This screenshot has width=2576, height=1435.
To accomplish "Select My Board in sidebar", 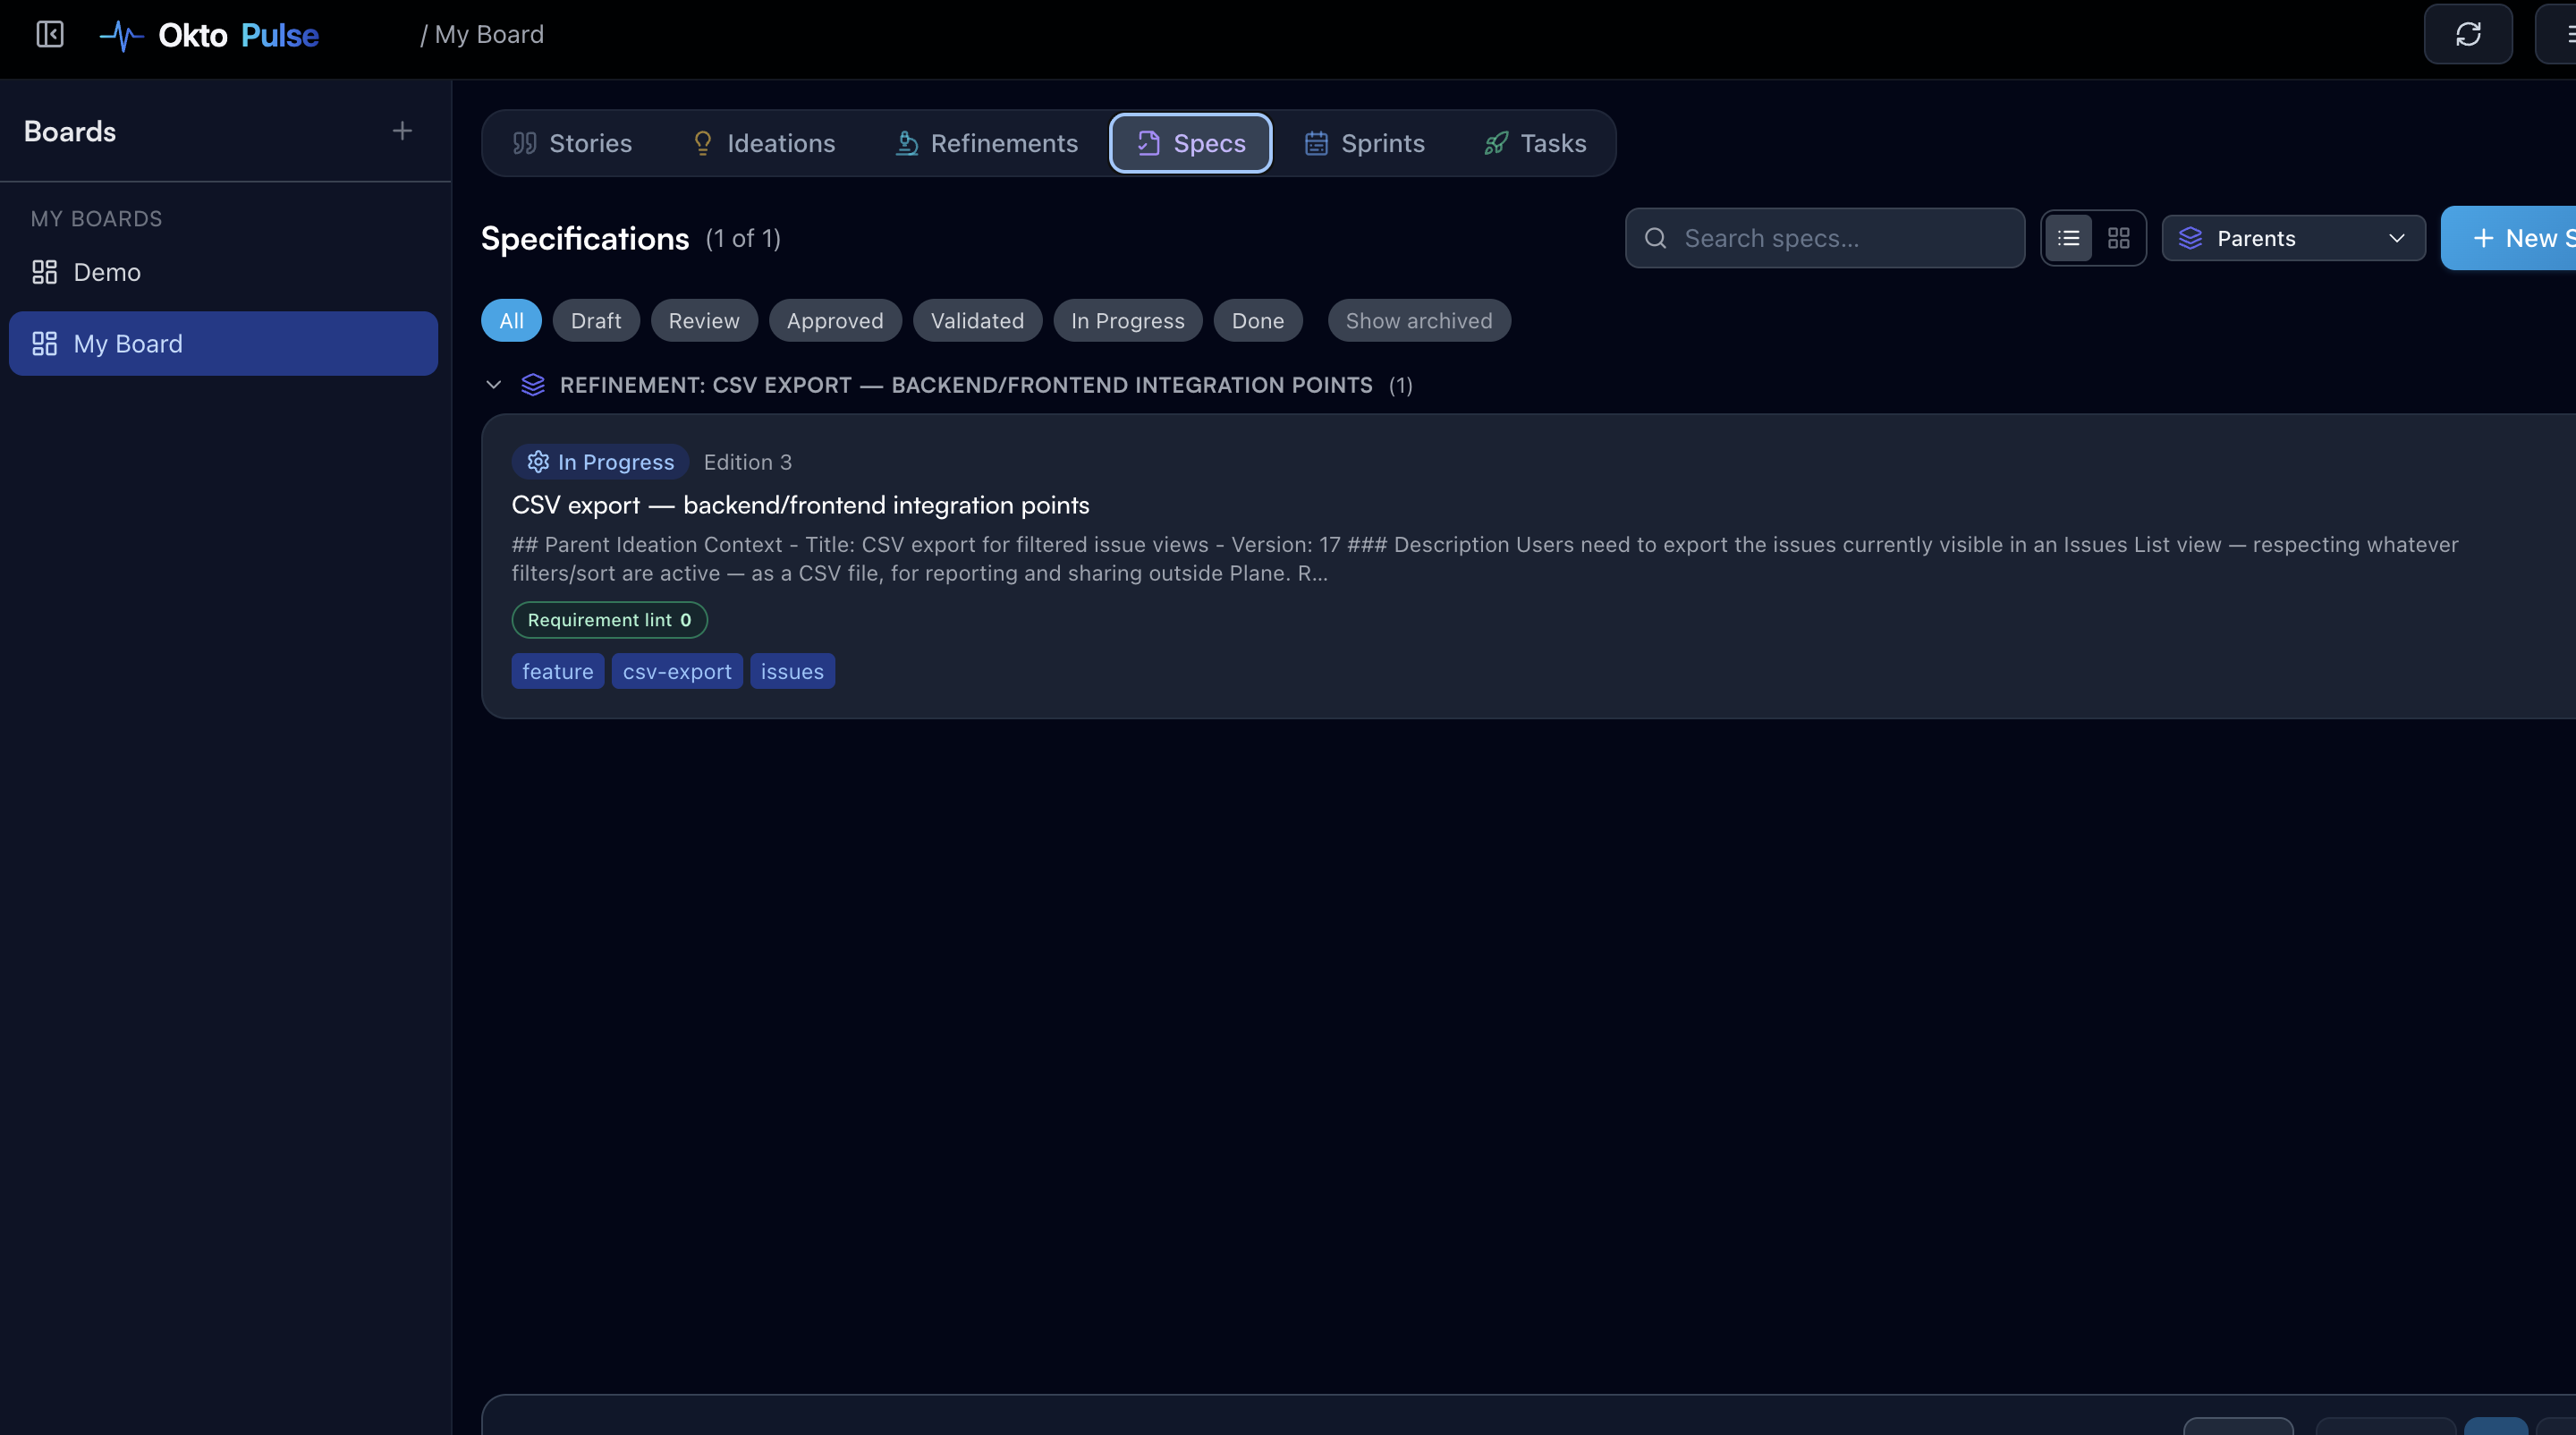I will tap(223, 343).
